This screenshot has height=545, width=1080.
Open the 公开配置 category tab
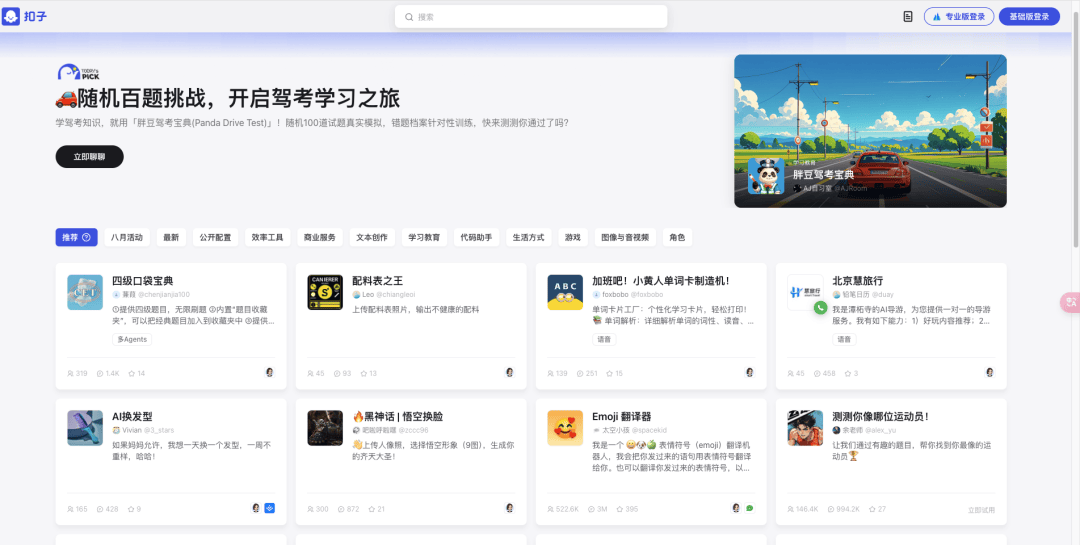pos(216,237)
